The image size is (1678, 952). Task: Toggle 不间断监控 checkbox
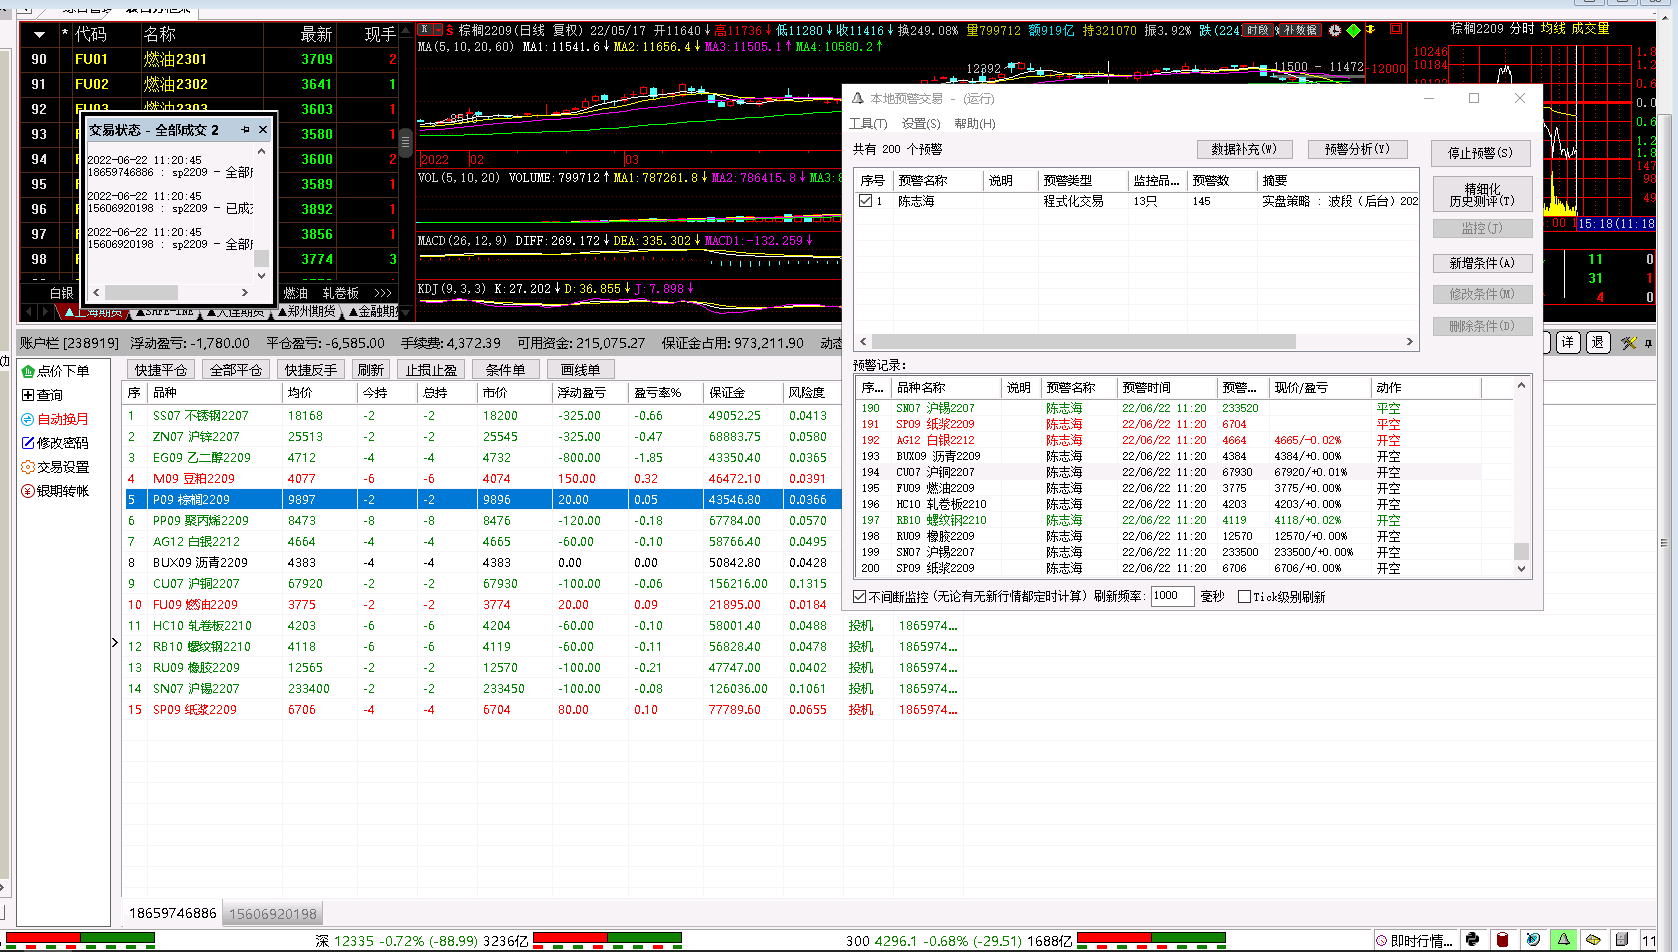859,597
